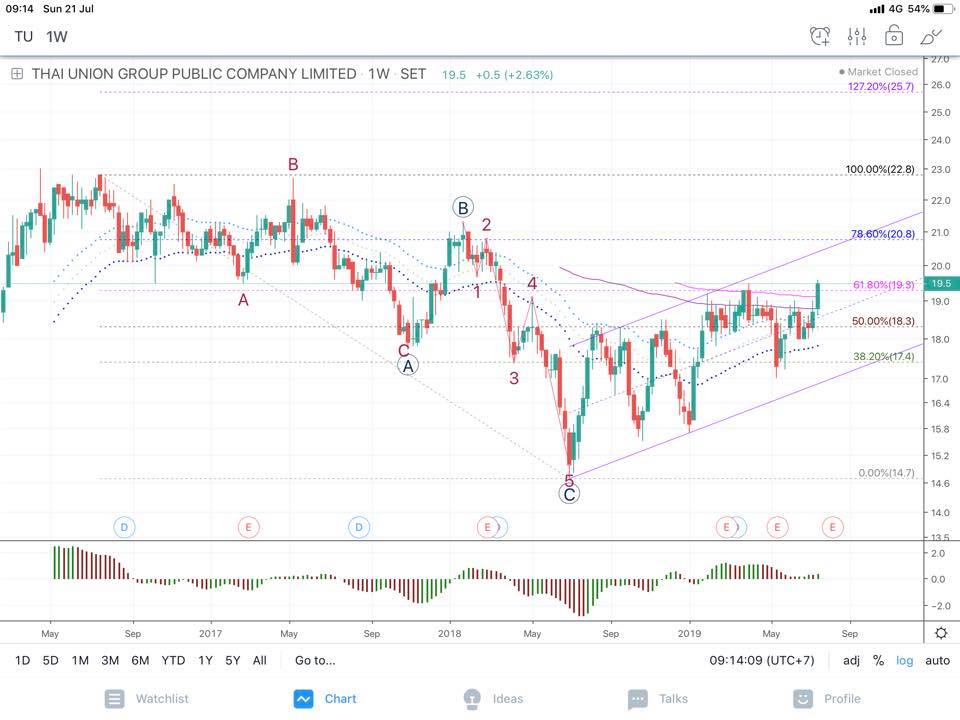This screenshot has width=960, height=720.
Task: Switch to the Profile tab
Action: point(827,699)
